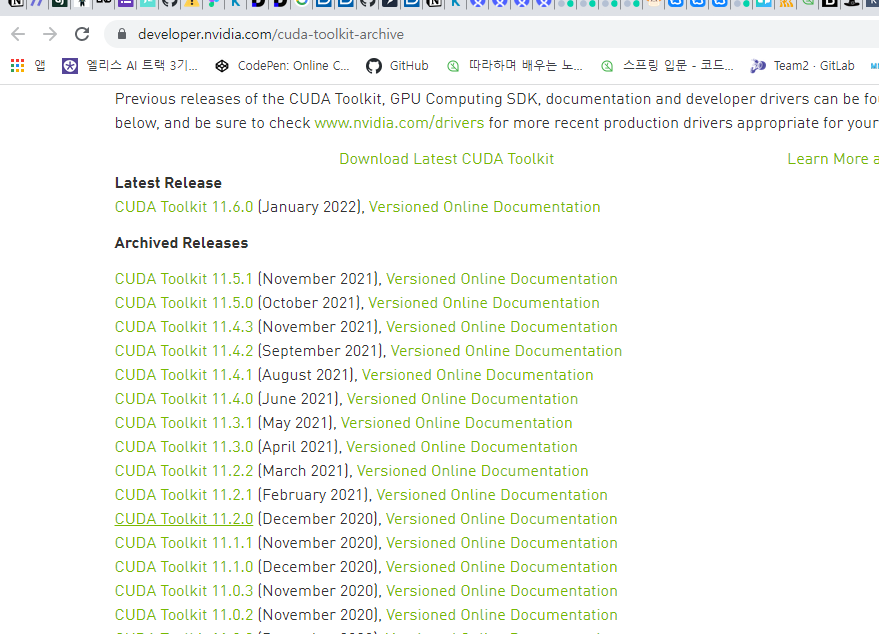Open CUDA Toolkit 11.4.2 link
The image size is (879, 634).
(x=184, y=351)
